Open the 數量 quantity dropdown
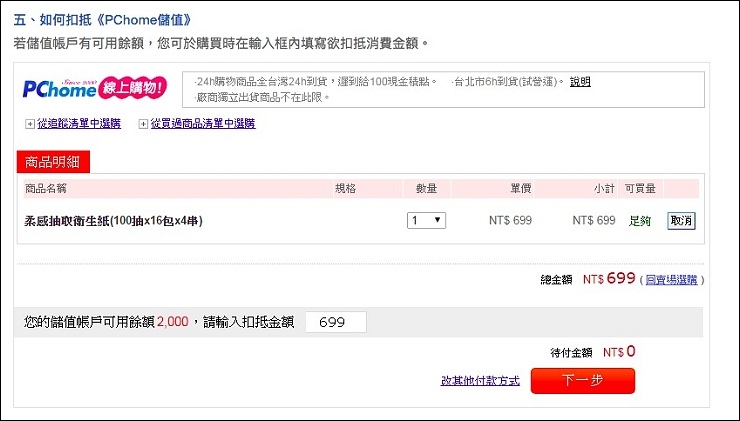Image resolution: width=740 pixels, height=421 pixels. [426, 220]
